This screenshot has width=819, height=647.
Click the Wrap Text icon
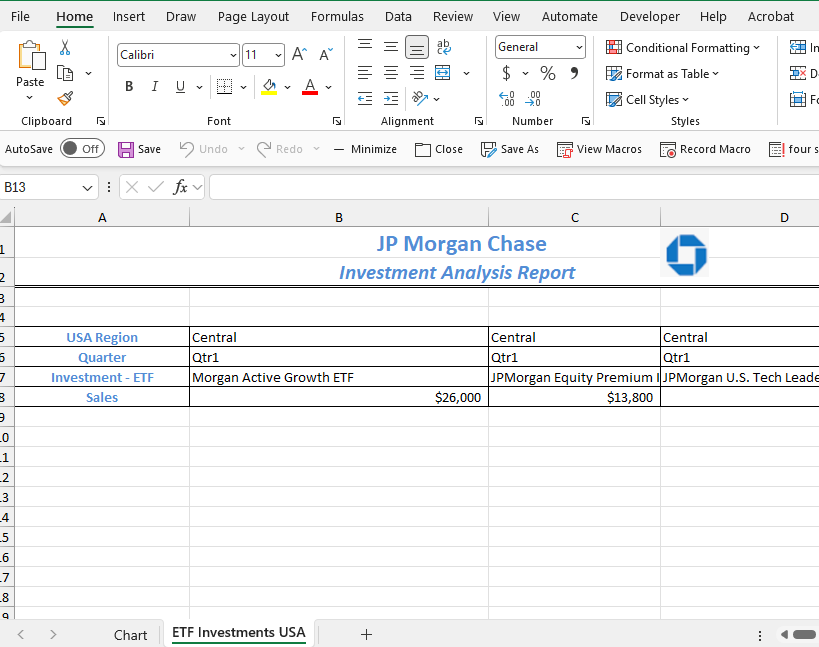(x=444, y=47)
